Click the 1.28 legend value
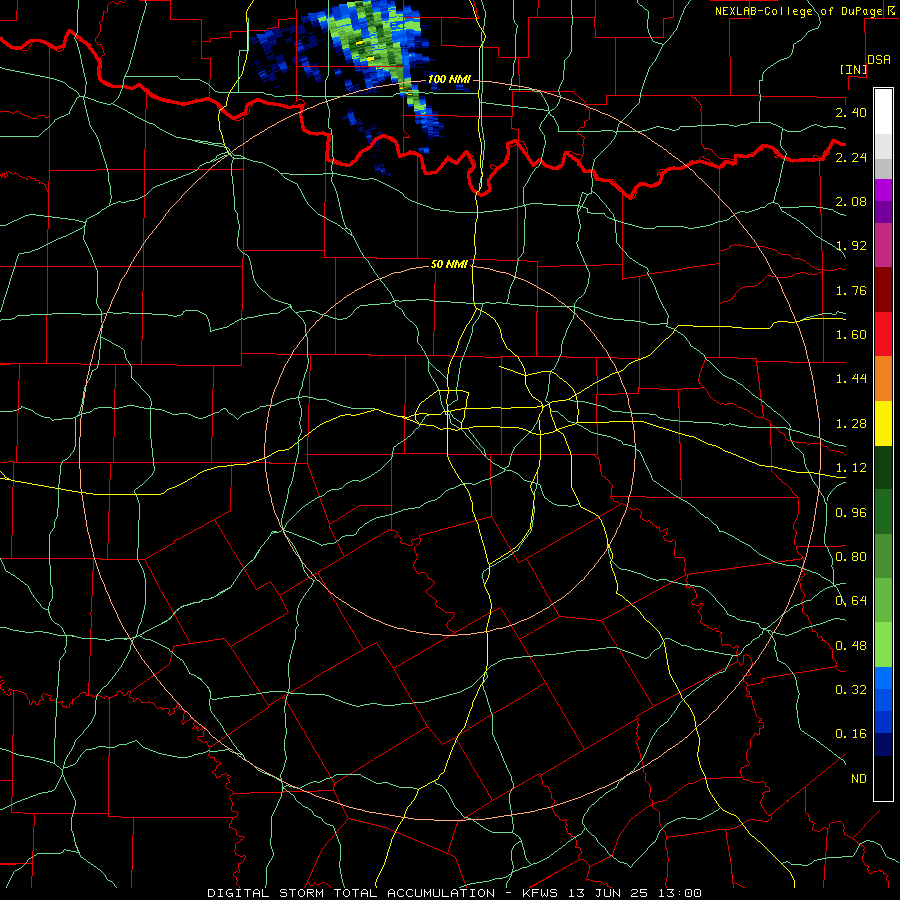900x900 pixels. (x=851, y=424)
